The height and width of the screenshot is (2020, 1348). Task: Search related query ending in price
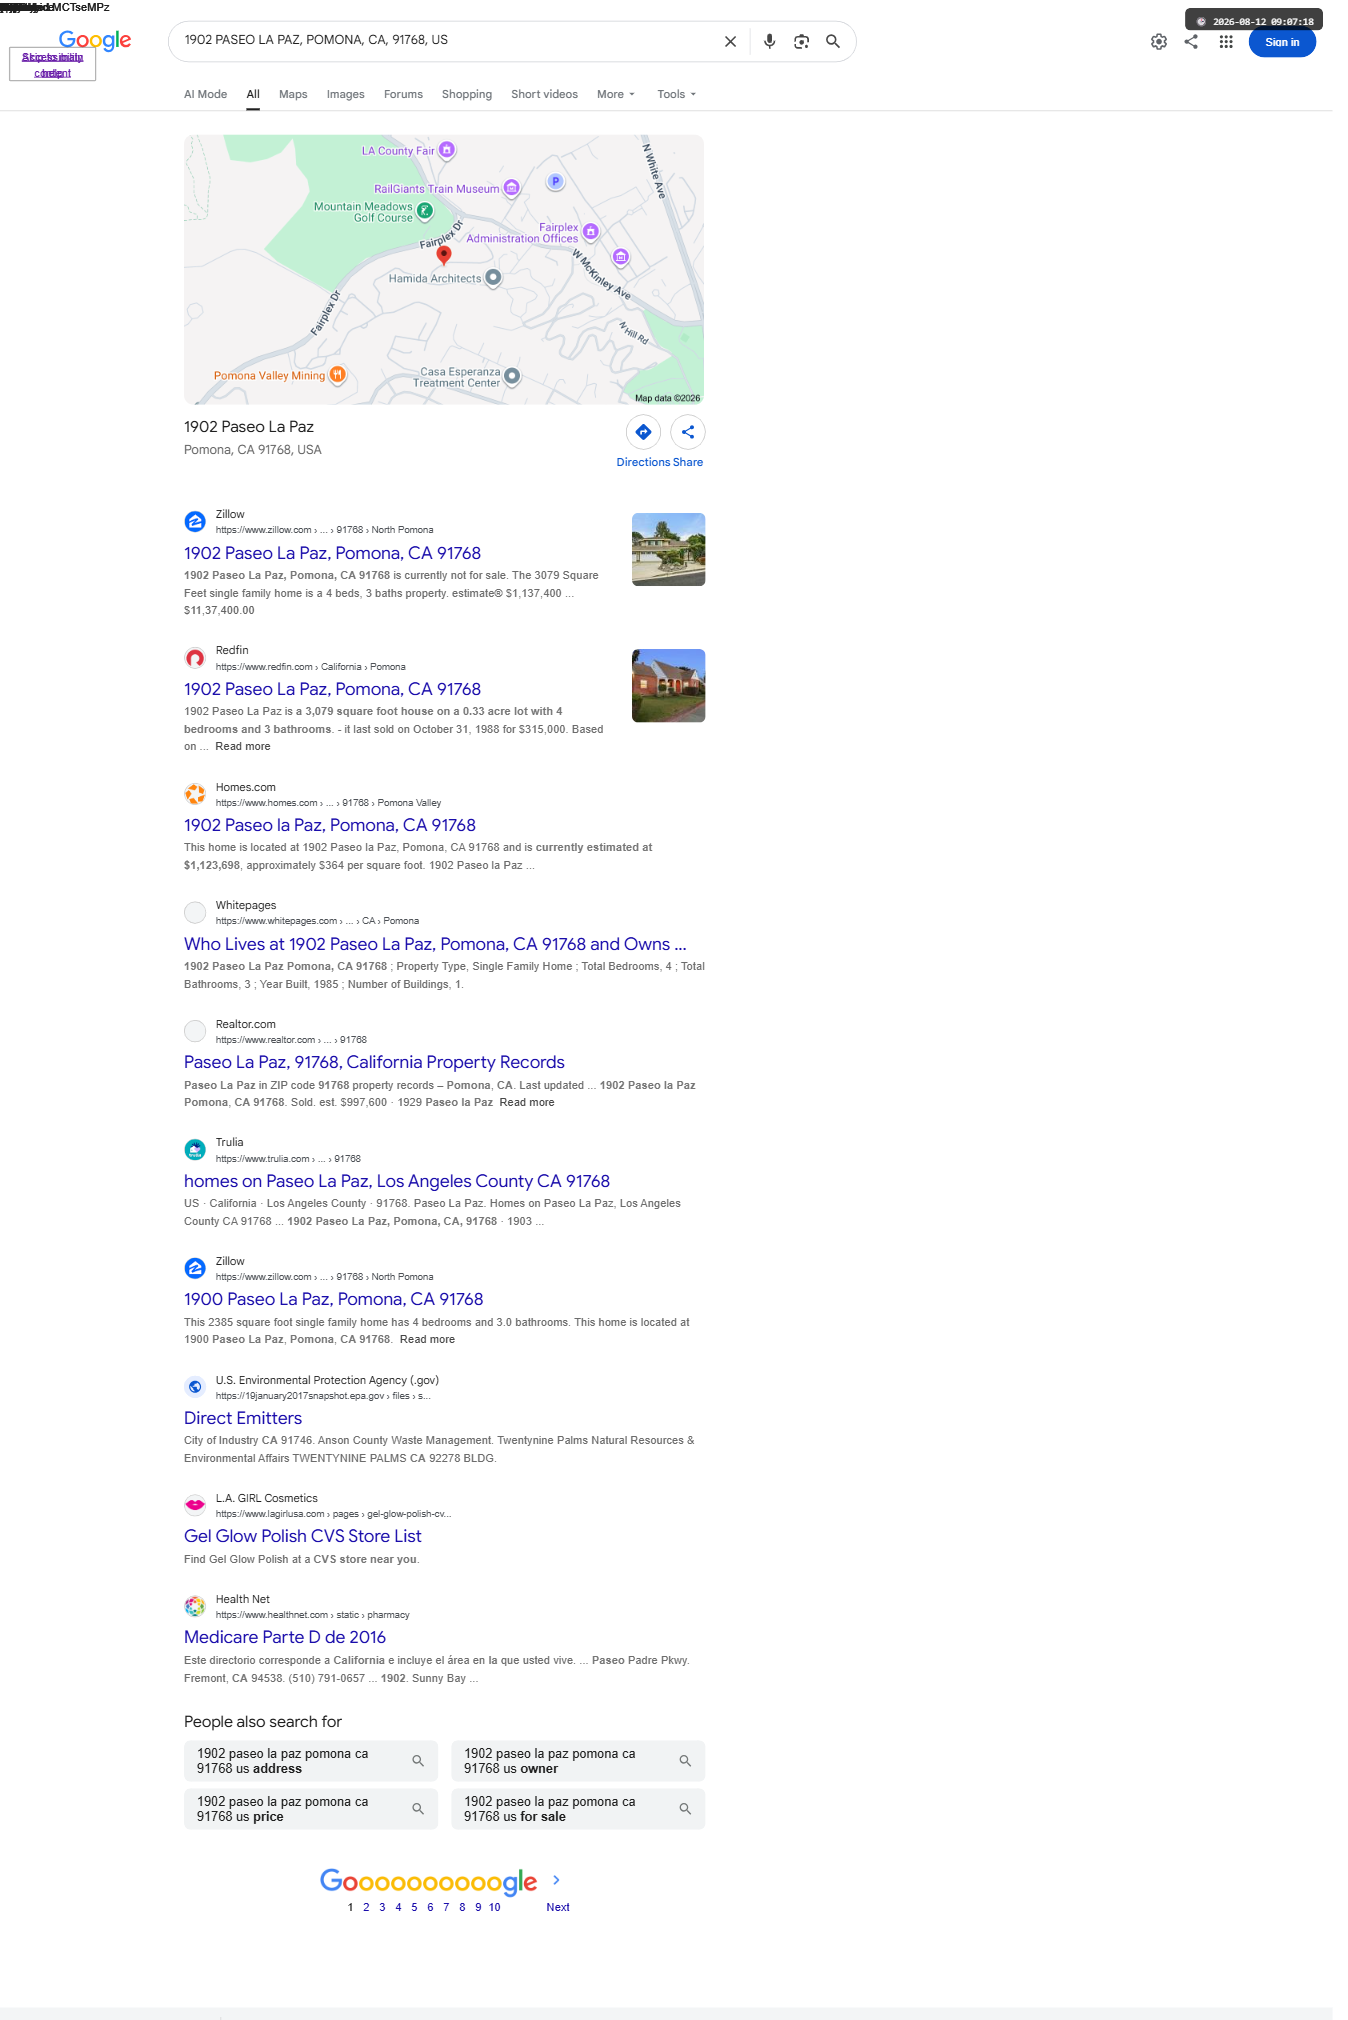tap(311, 1809)
